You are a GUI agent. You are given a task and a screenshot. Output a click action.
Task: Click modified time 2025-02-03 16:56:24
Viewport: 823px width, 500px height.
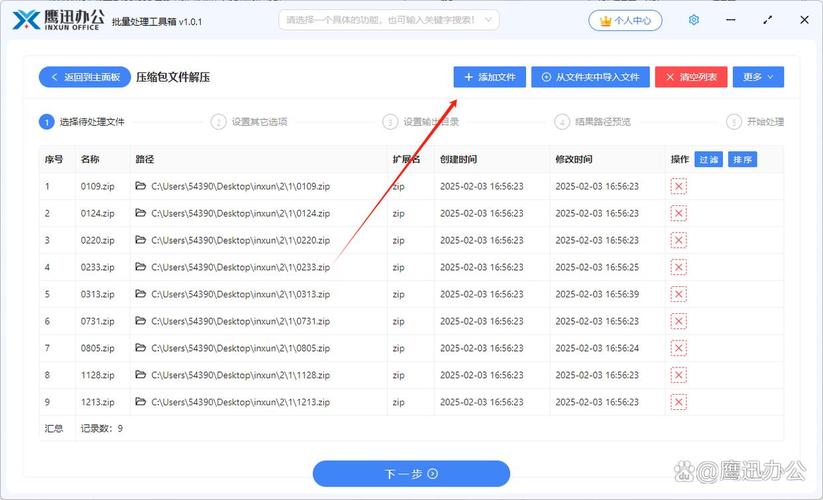coord(597,348)
